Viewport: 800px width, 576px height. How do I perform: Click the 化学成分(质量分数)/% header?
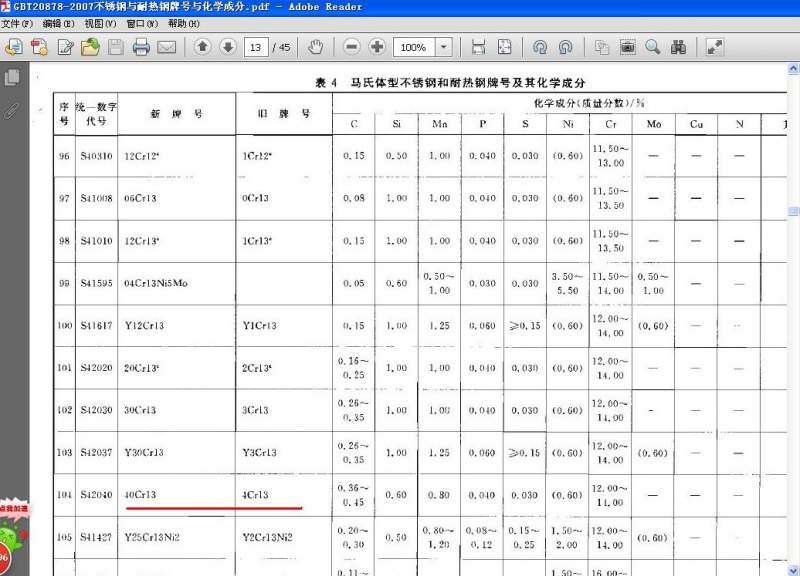click(589, 103)
